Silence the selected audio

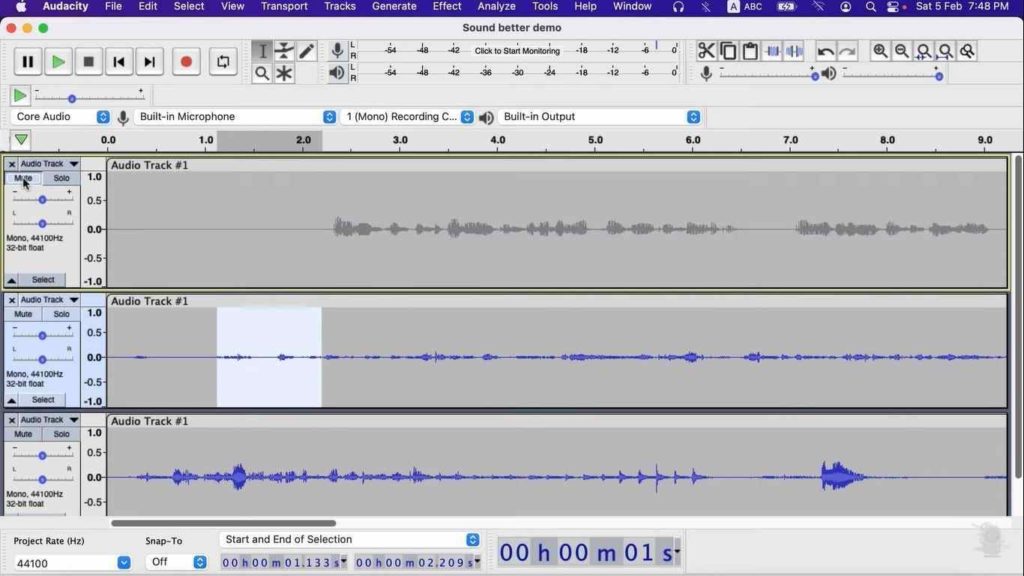[x=795, y=51]
